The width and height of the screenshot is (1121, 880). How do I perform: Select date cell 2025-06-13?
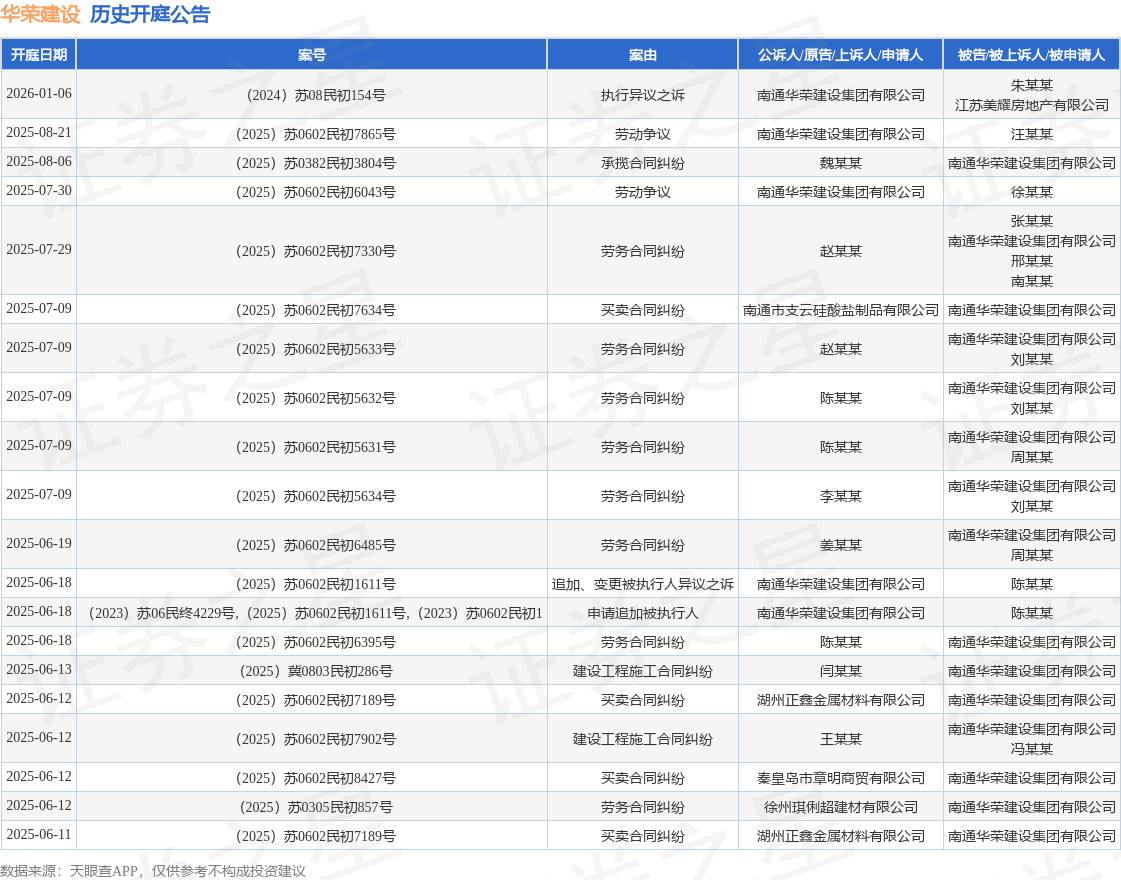(39, 670)
